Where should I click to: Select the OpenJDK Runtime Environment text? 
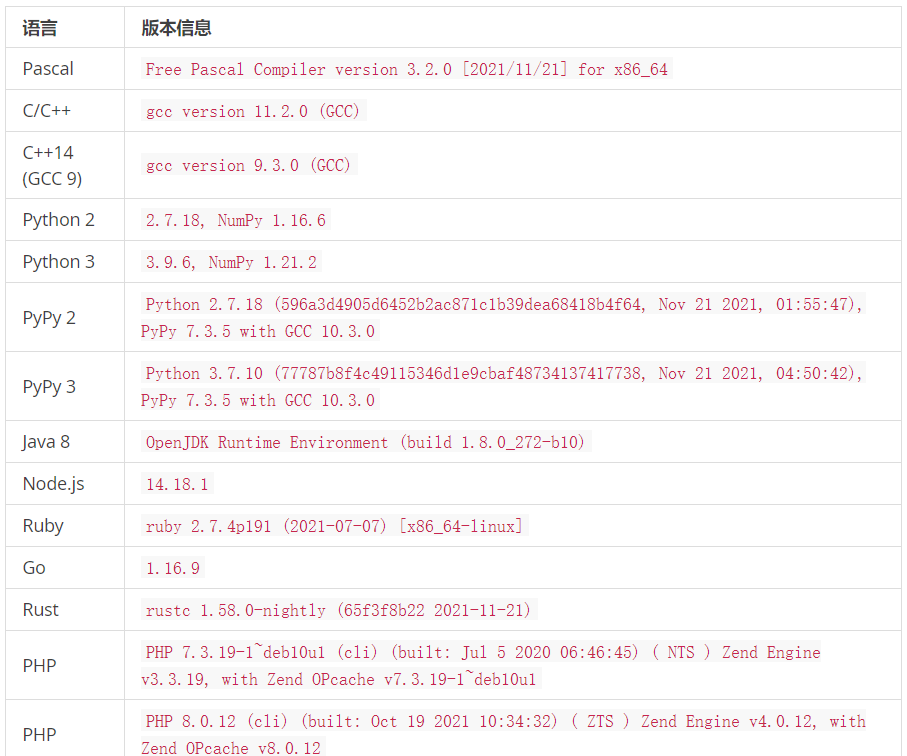pos(366,442)
